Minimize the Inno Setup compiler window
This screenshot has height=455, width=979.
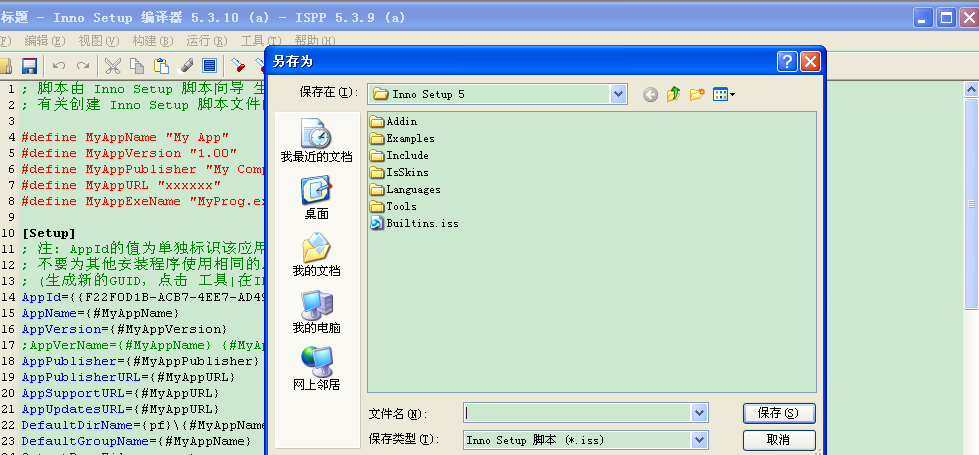click(x=924, y=17)
